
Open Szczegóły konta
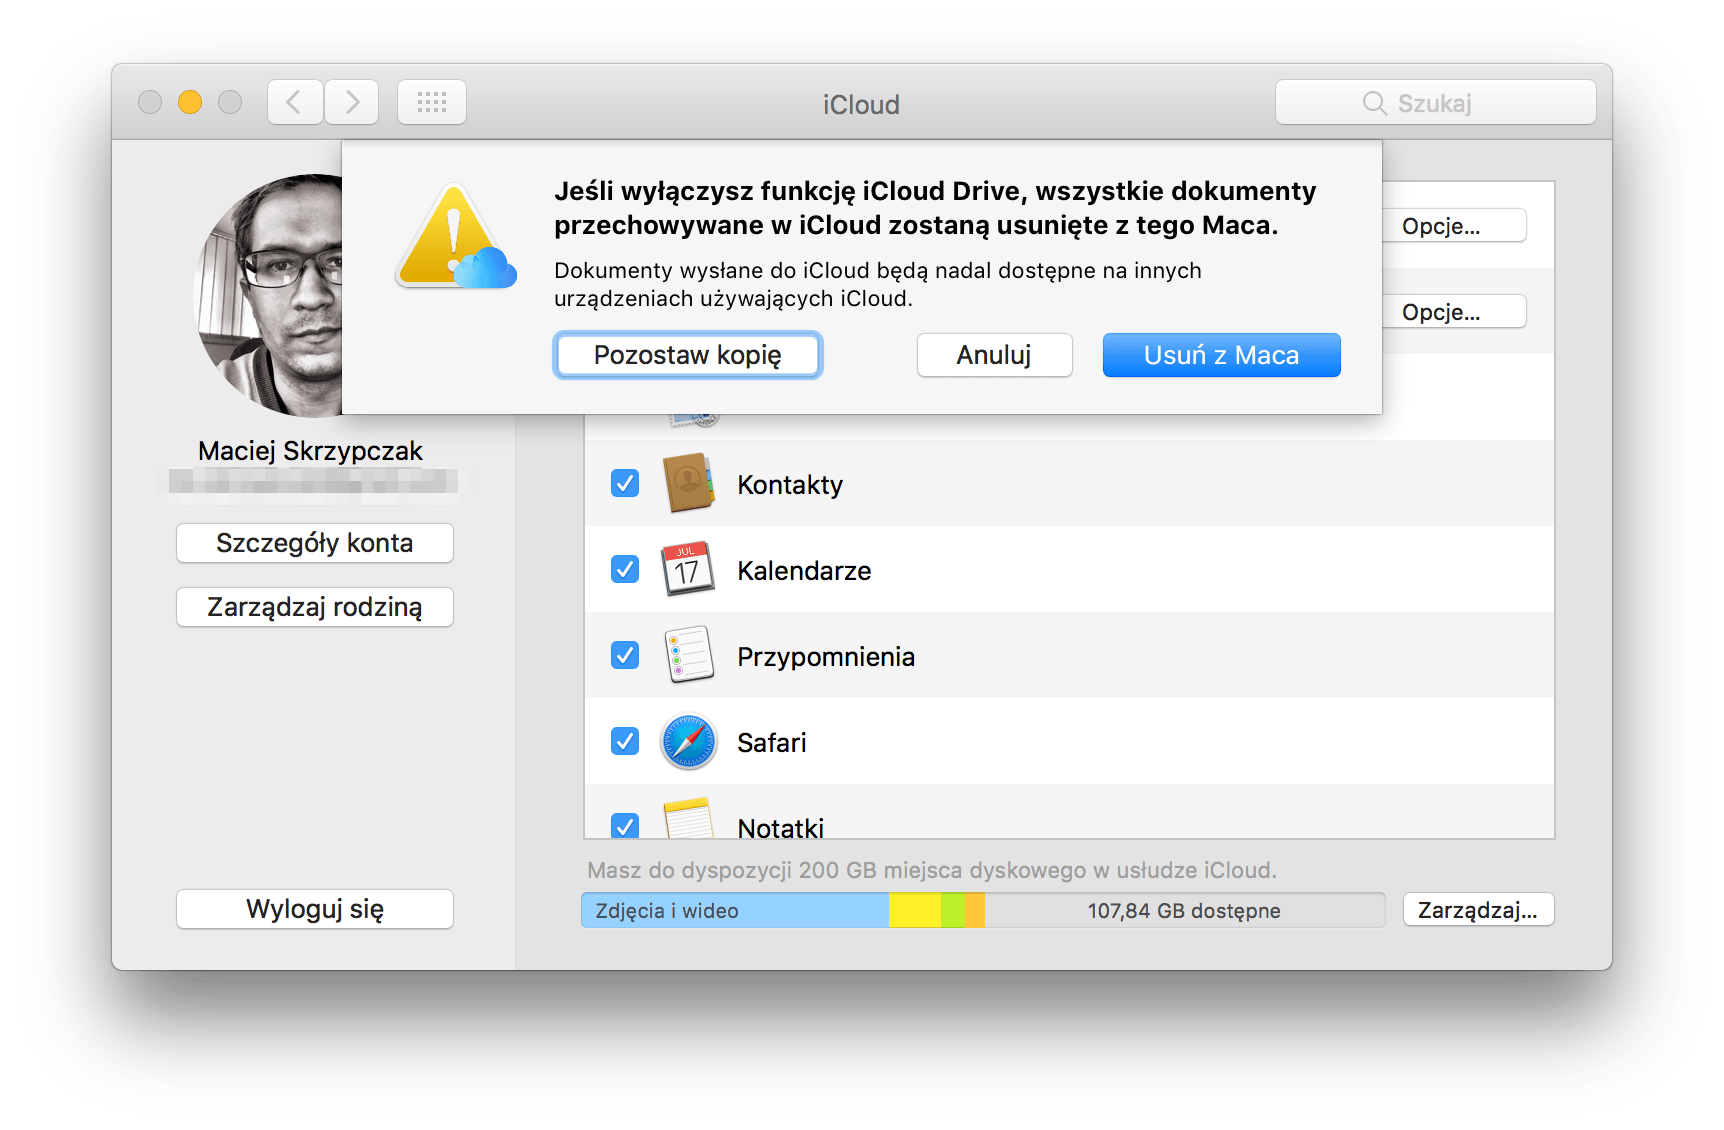pos(315,543)
